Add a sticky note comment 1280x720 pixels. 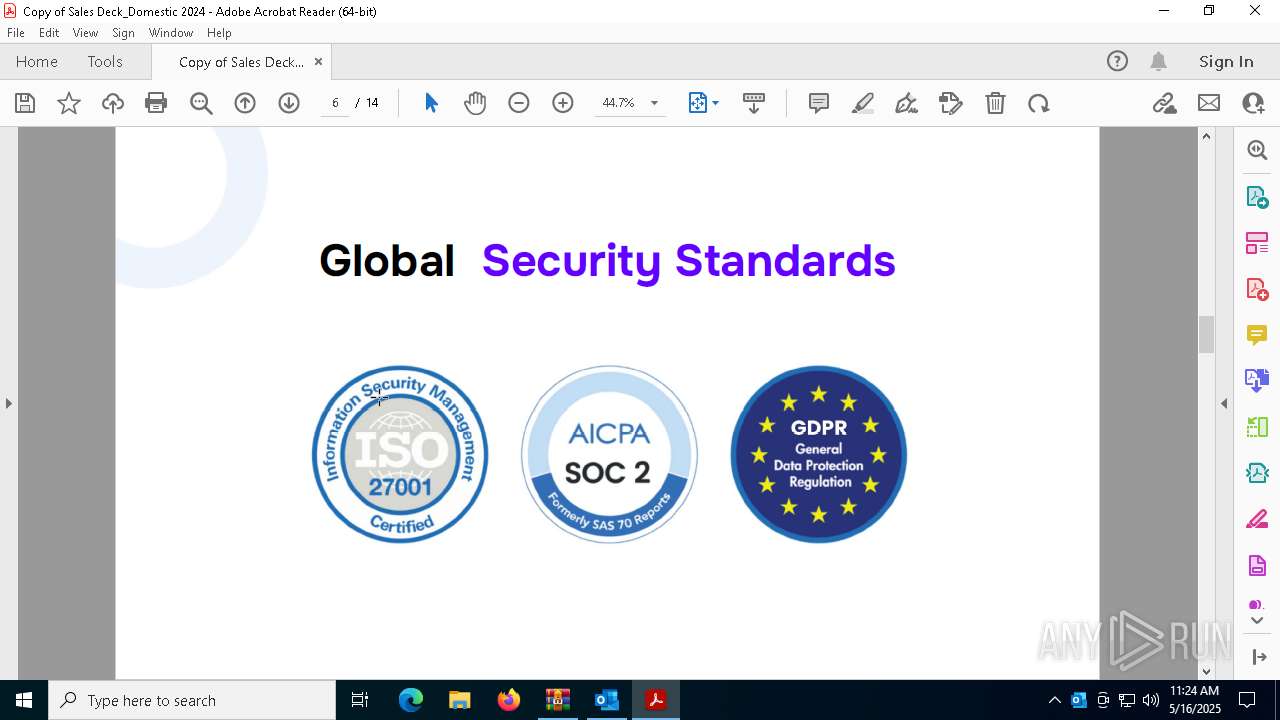coord(819,103)
